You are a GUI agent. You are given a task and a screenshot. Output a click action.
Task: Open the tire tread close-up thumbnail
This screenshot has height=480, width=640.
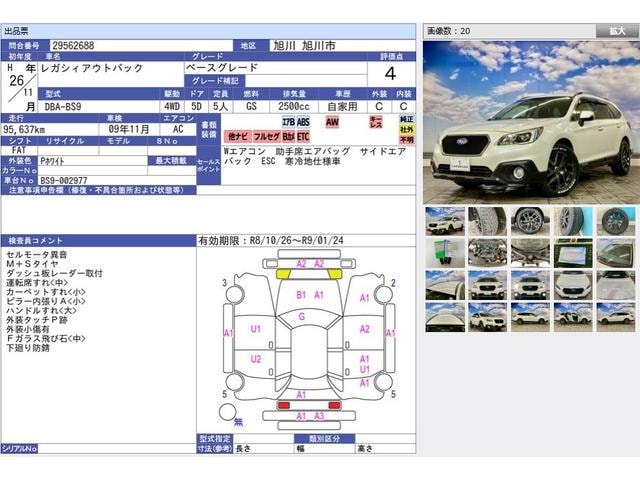coord(488,221)
